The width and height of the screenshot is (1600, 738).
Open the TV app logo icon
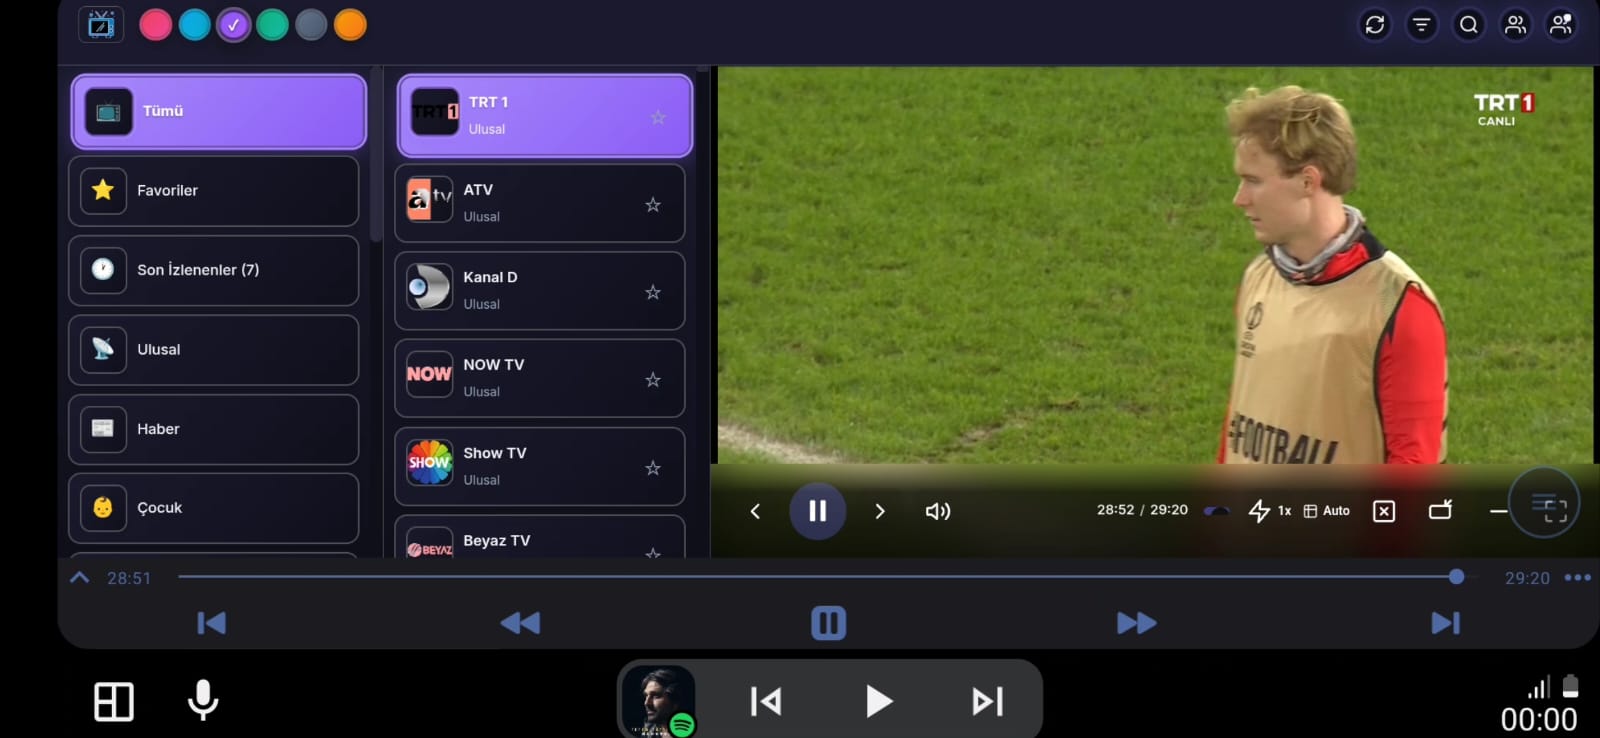coord(101,24)
